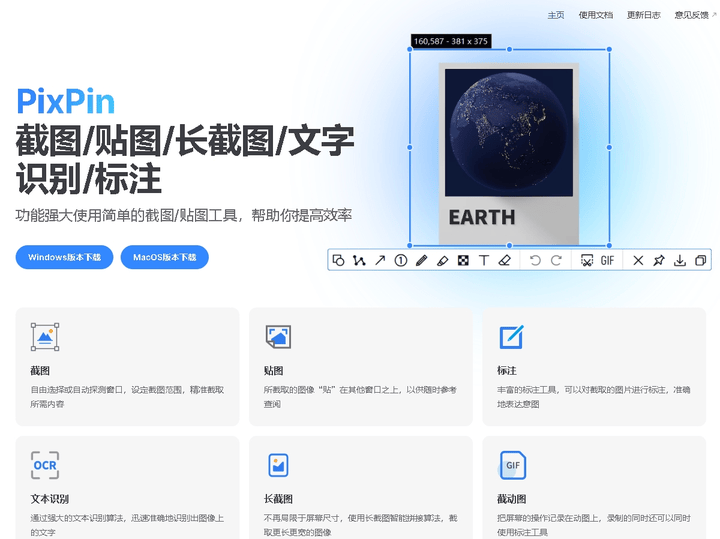Click the OCR text recognition icon
This screenshot has height=539, width=720.
point(45,465)
